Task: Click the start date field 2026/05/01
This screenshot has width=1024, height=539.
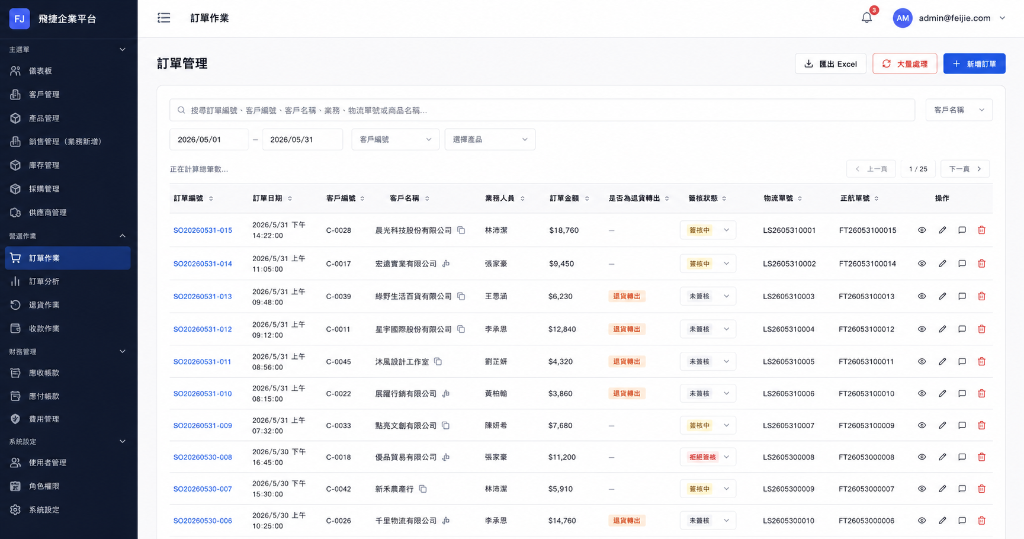Action: click(209, 140)
